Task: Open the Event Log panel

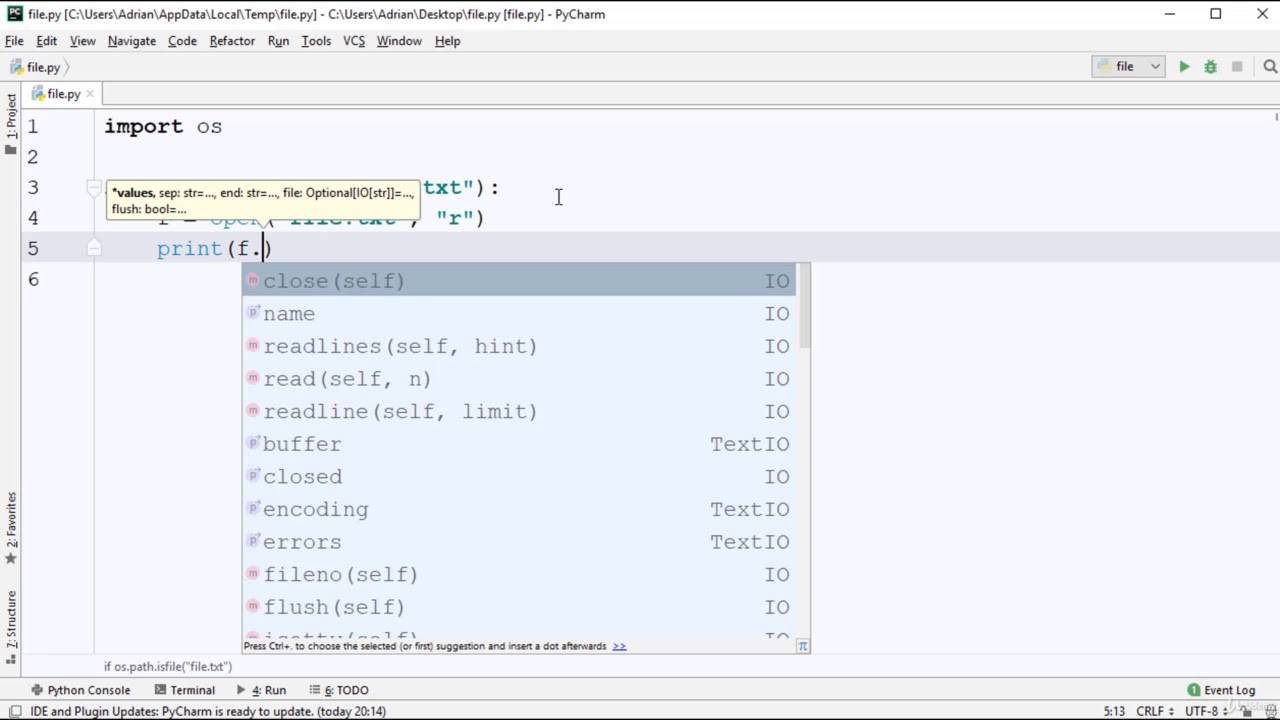Action: click(1221, 690)
